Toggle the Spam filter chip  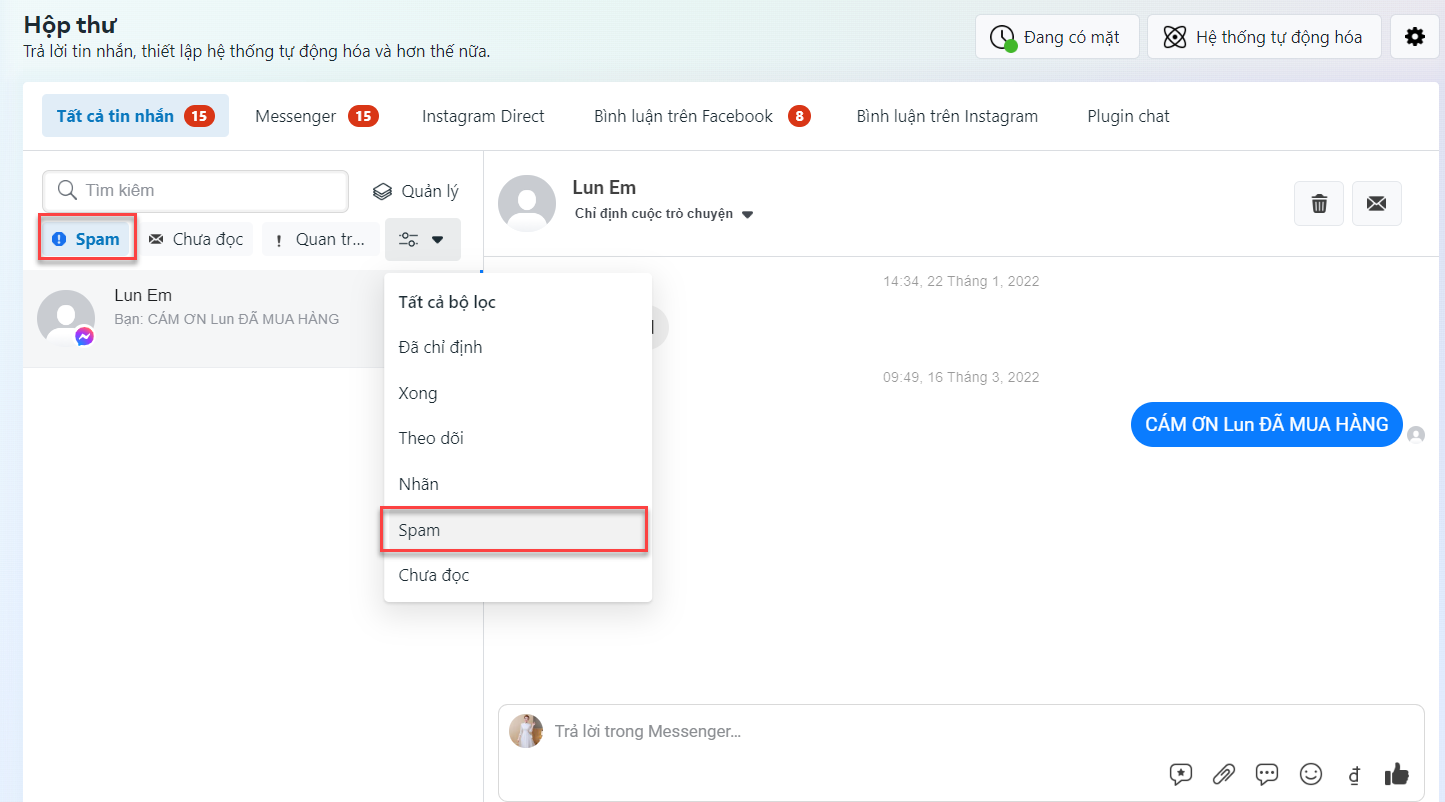87,239
